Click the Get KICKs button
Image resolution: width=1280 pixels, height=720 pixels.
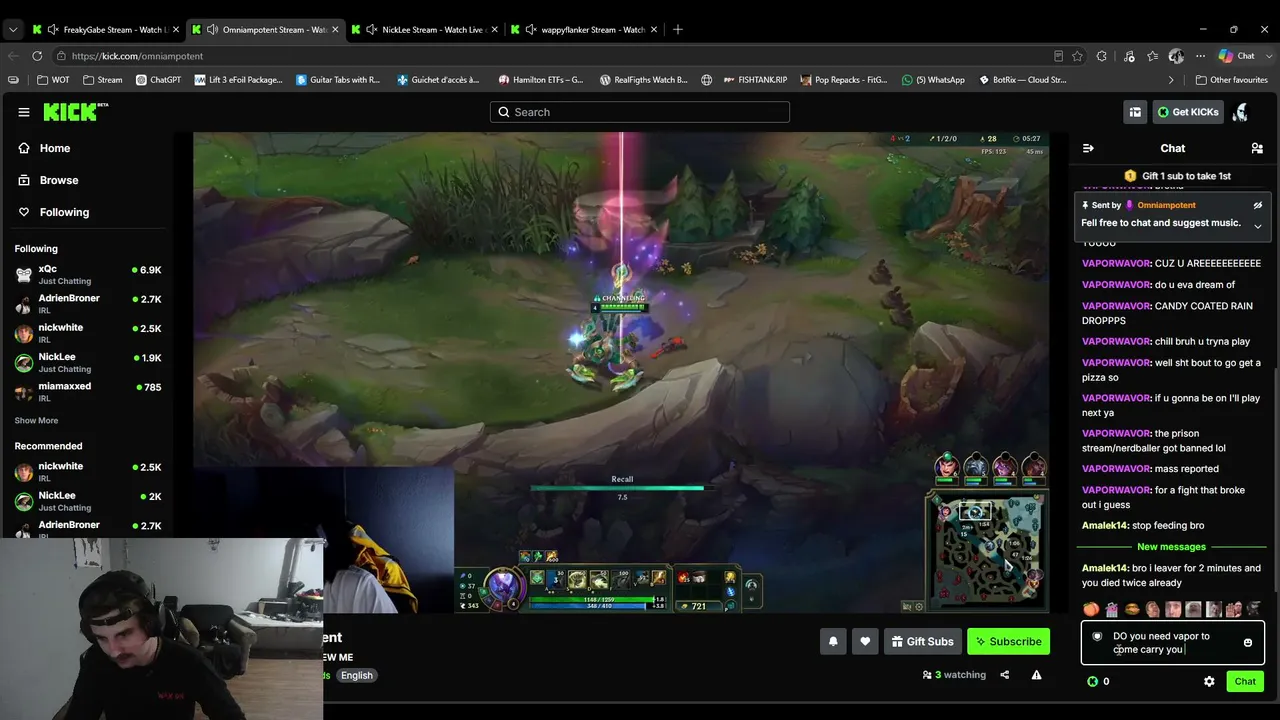pos(1188,112)
